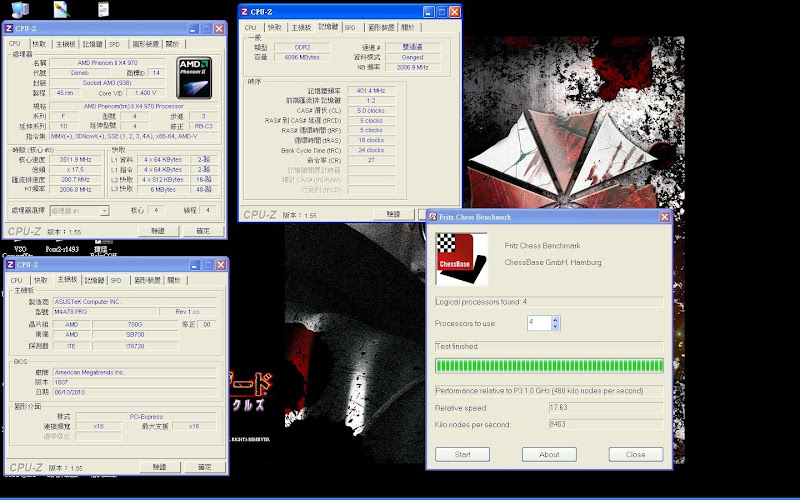Screen dimensions: 800x500
Task: Click the Socket AM3 (938) package field
Action: click(x=107, y=83)
